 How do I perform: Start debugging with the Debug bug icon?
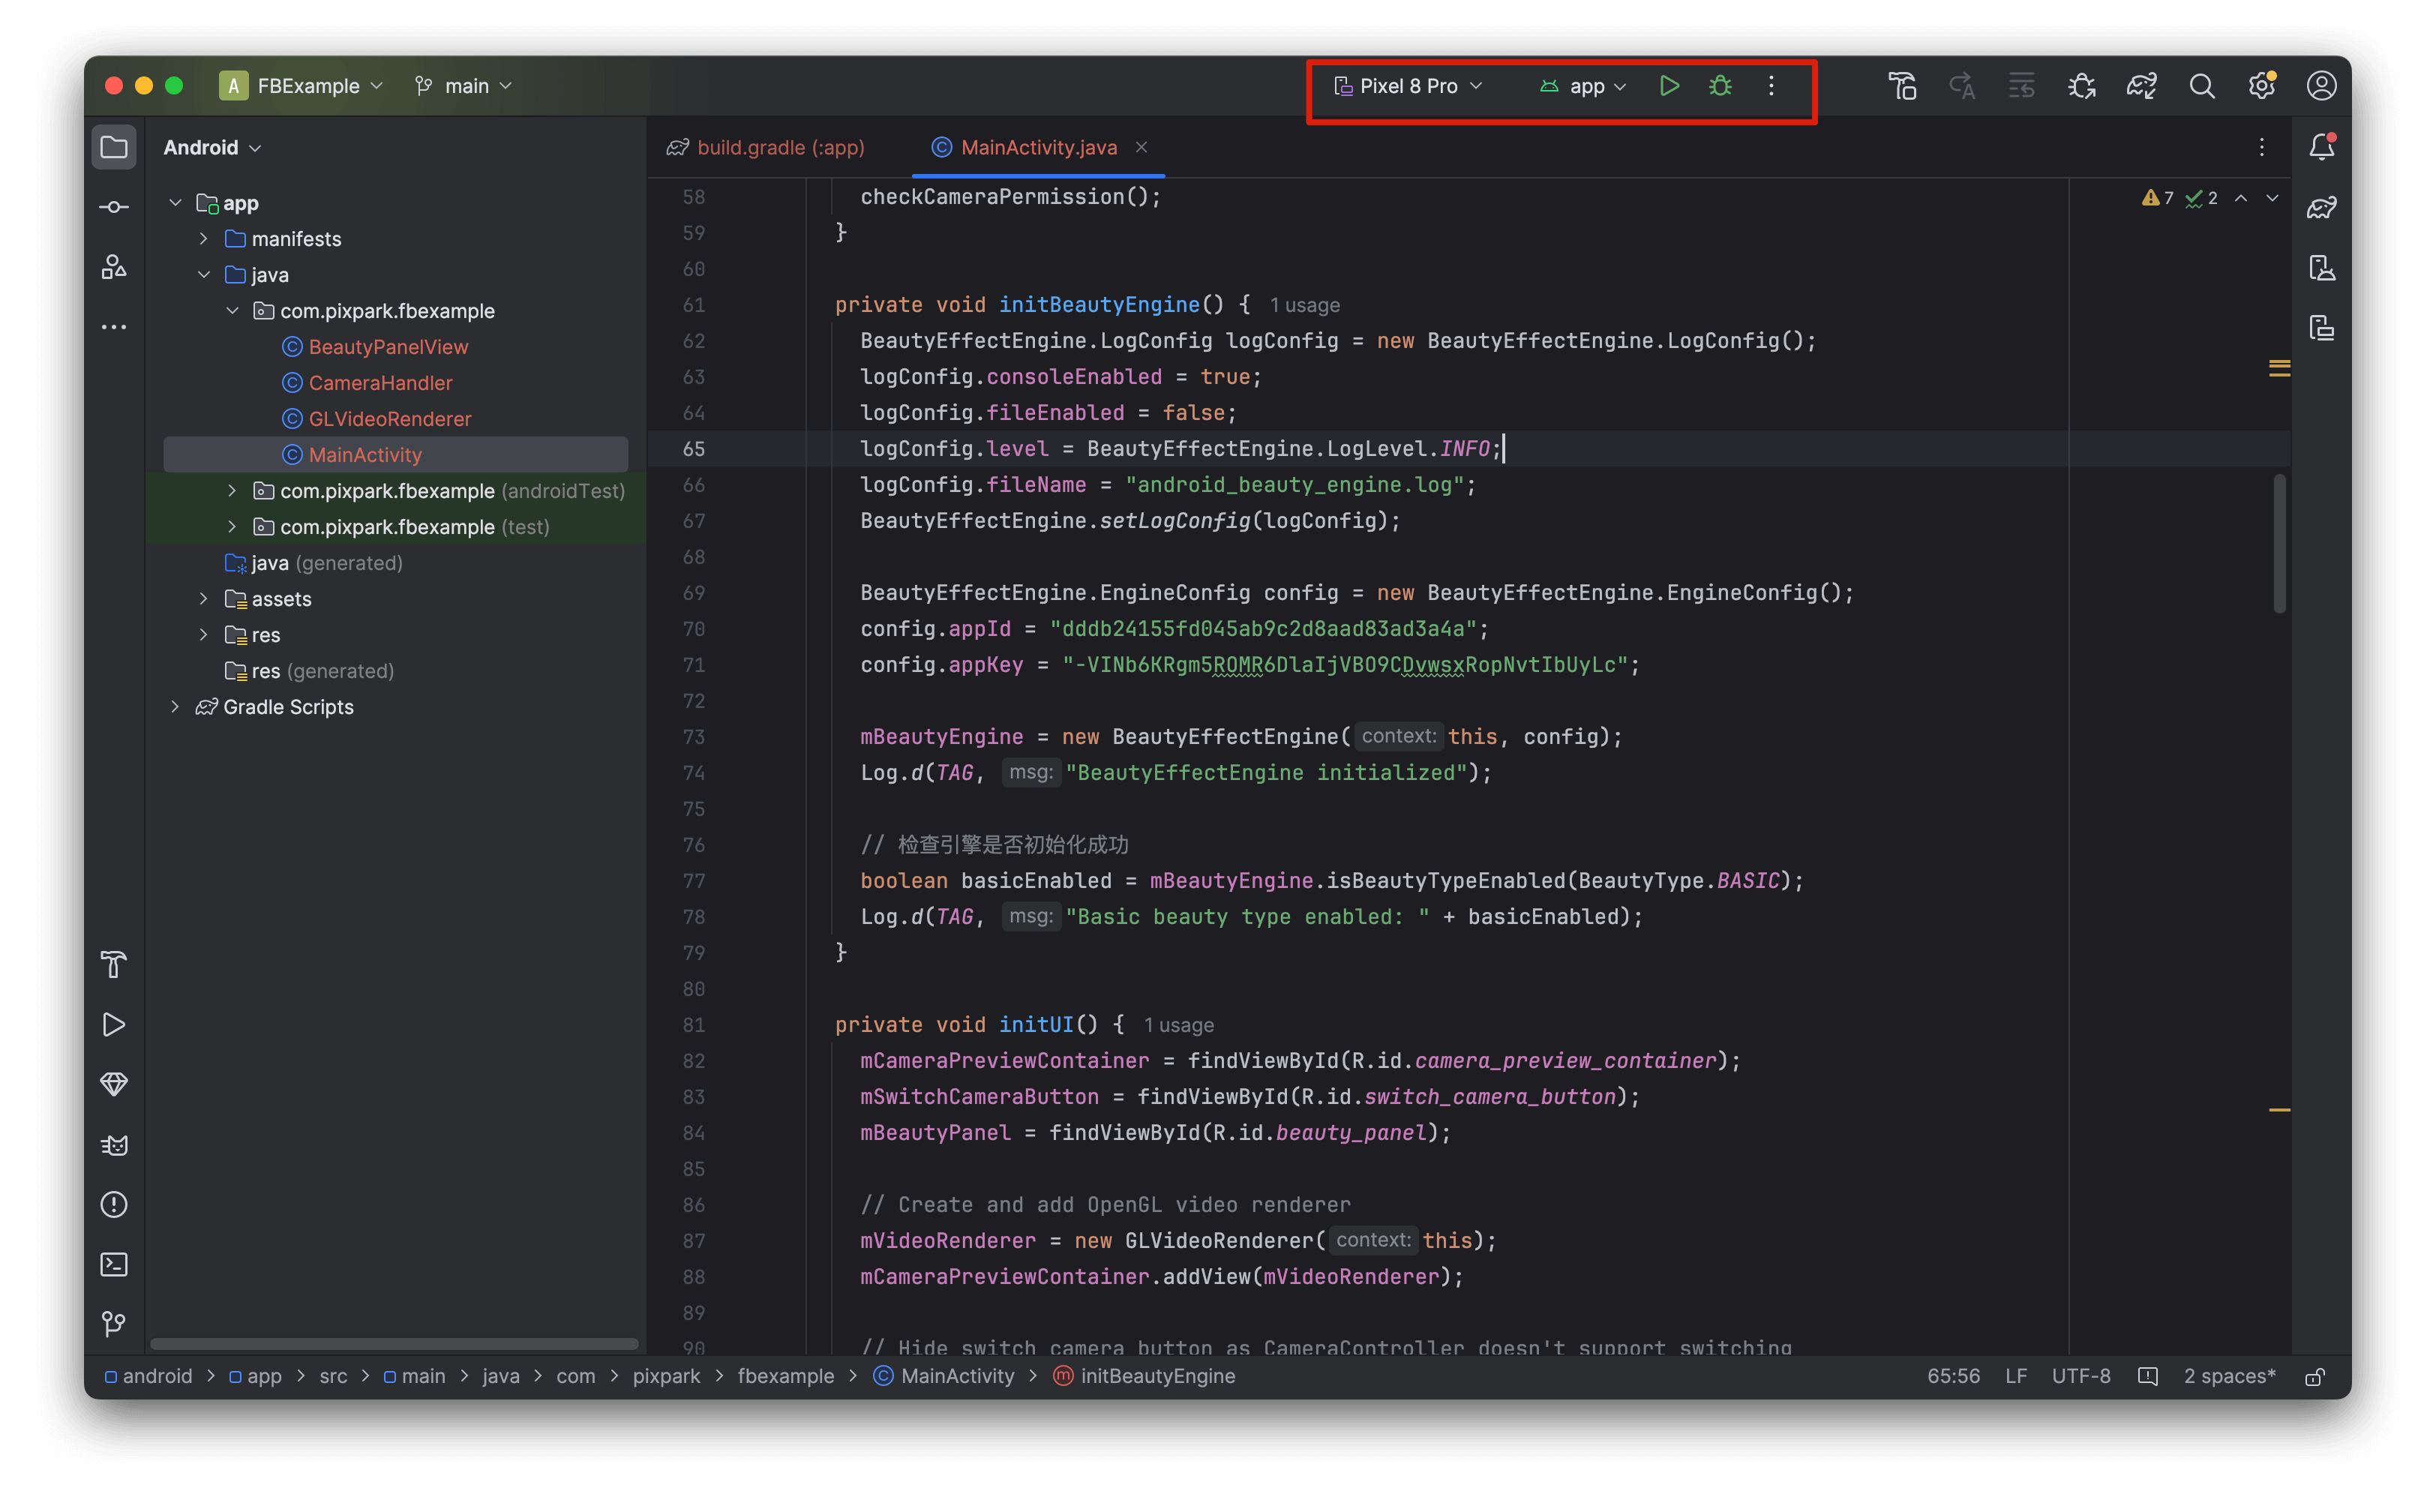1719,86
